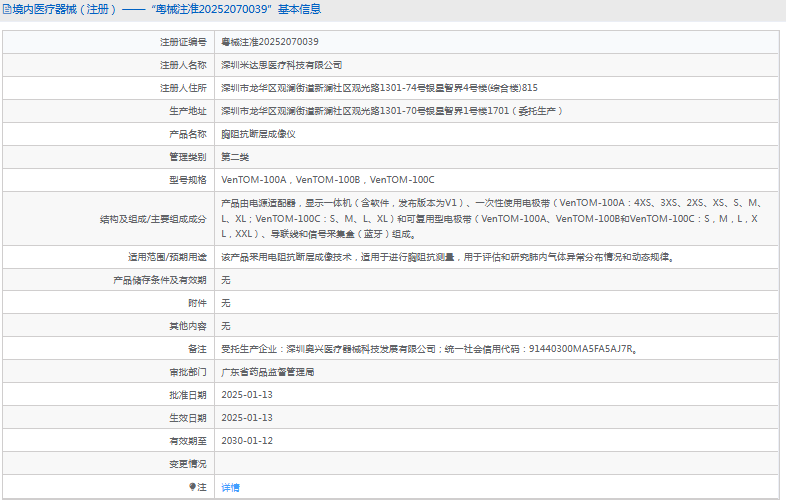The height and width of the screenshot is (504, 786).
Task: Click the label 管理类别
Action: (187, 157)
